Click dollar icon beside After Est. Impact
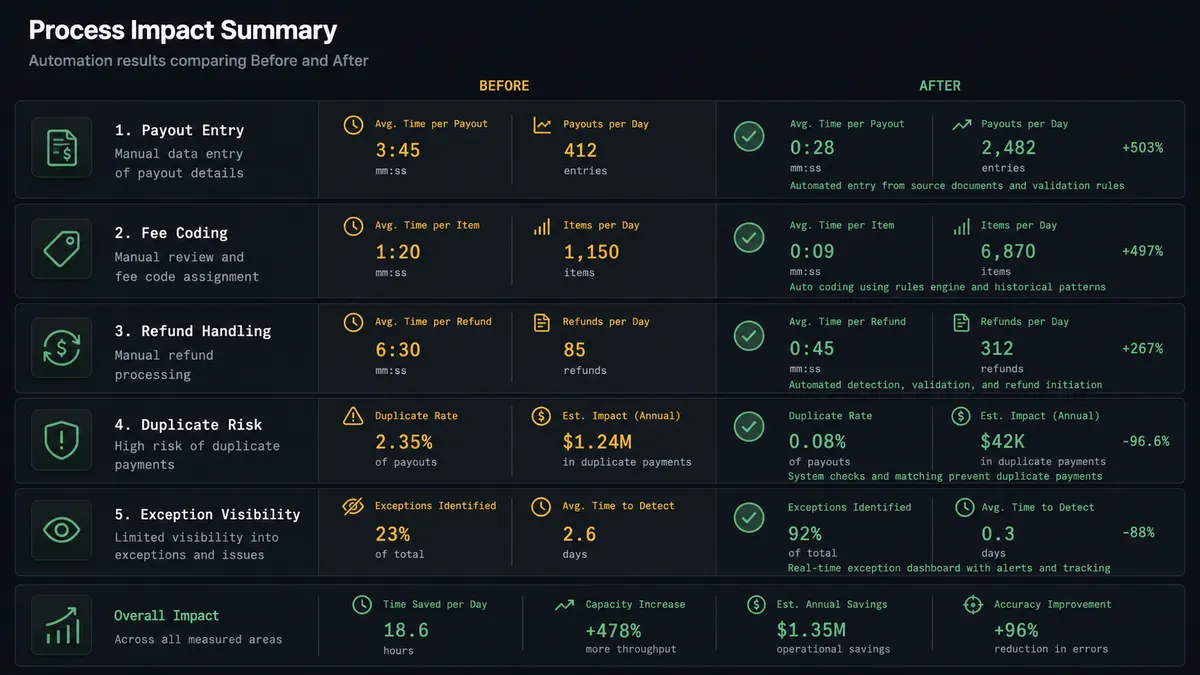1200x675 pixels. click(961, 416)
